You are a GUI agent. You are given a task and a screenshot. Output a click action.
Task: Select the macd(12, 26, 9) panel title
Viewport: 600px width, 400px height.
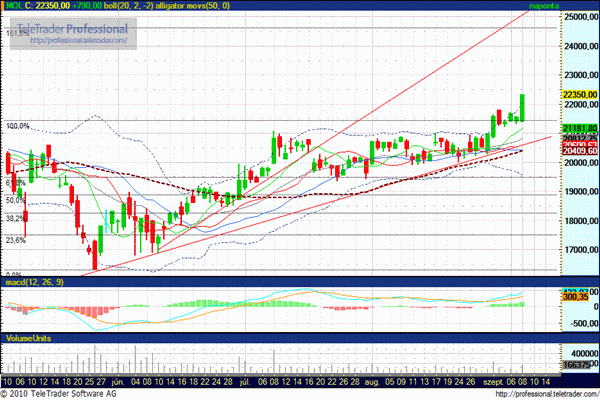pos(37,285)
